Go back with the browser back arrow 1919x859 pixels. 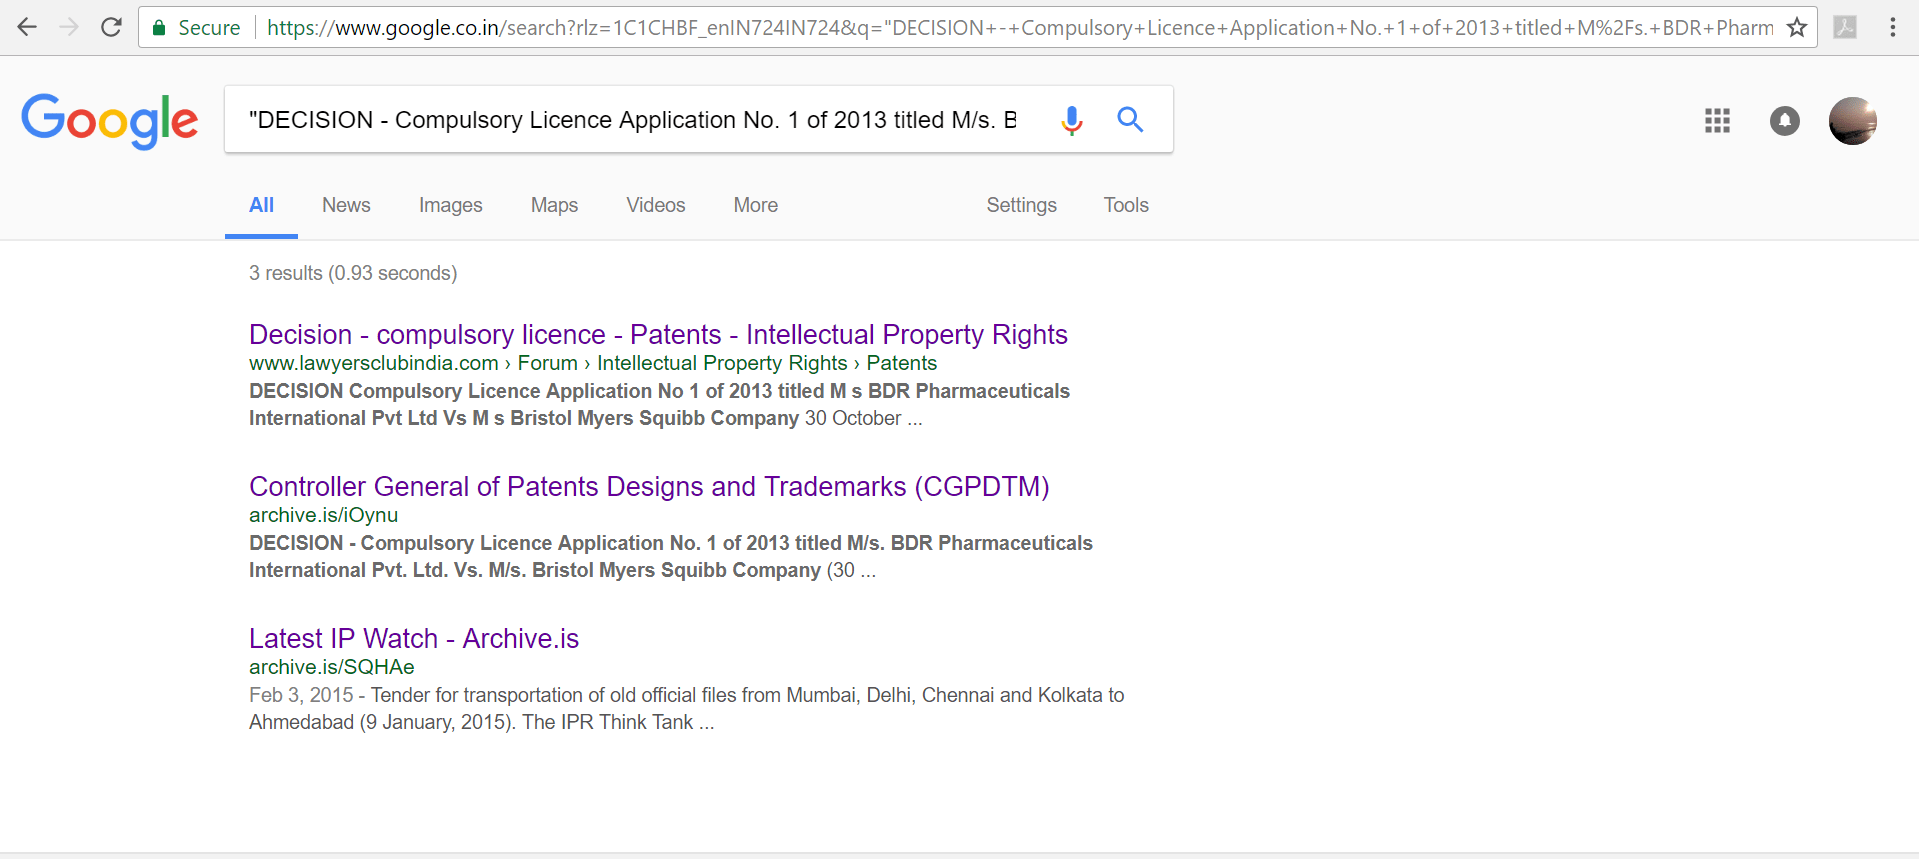pos(27,27)
